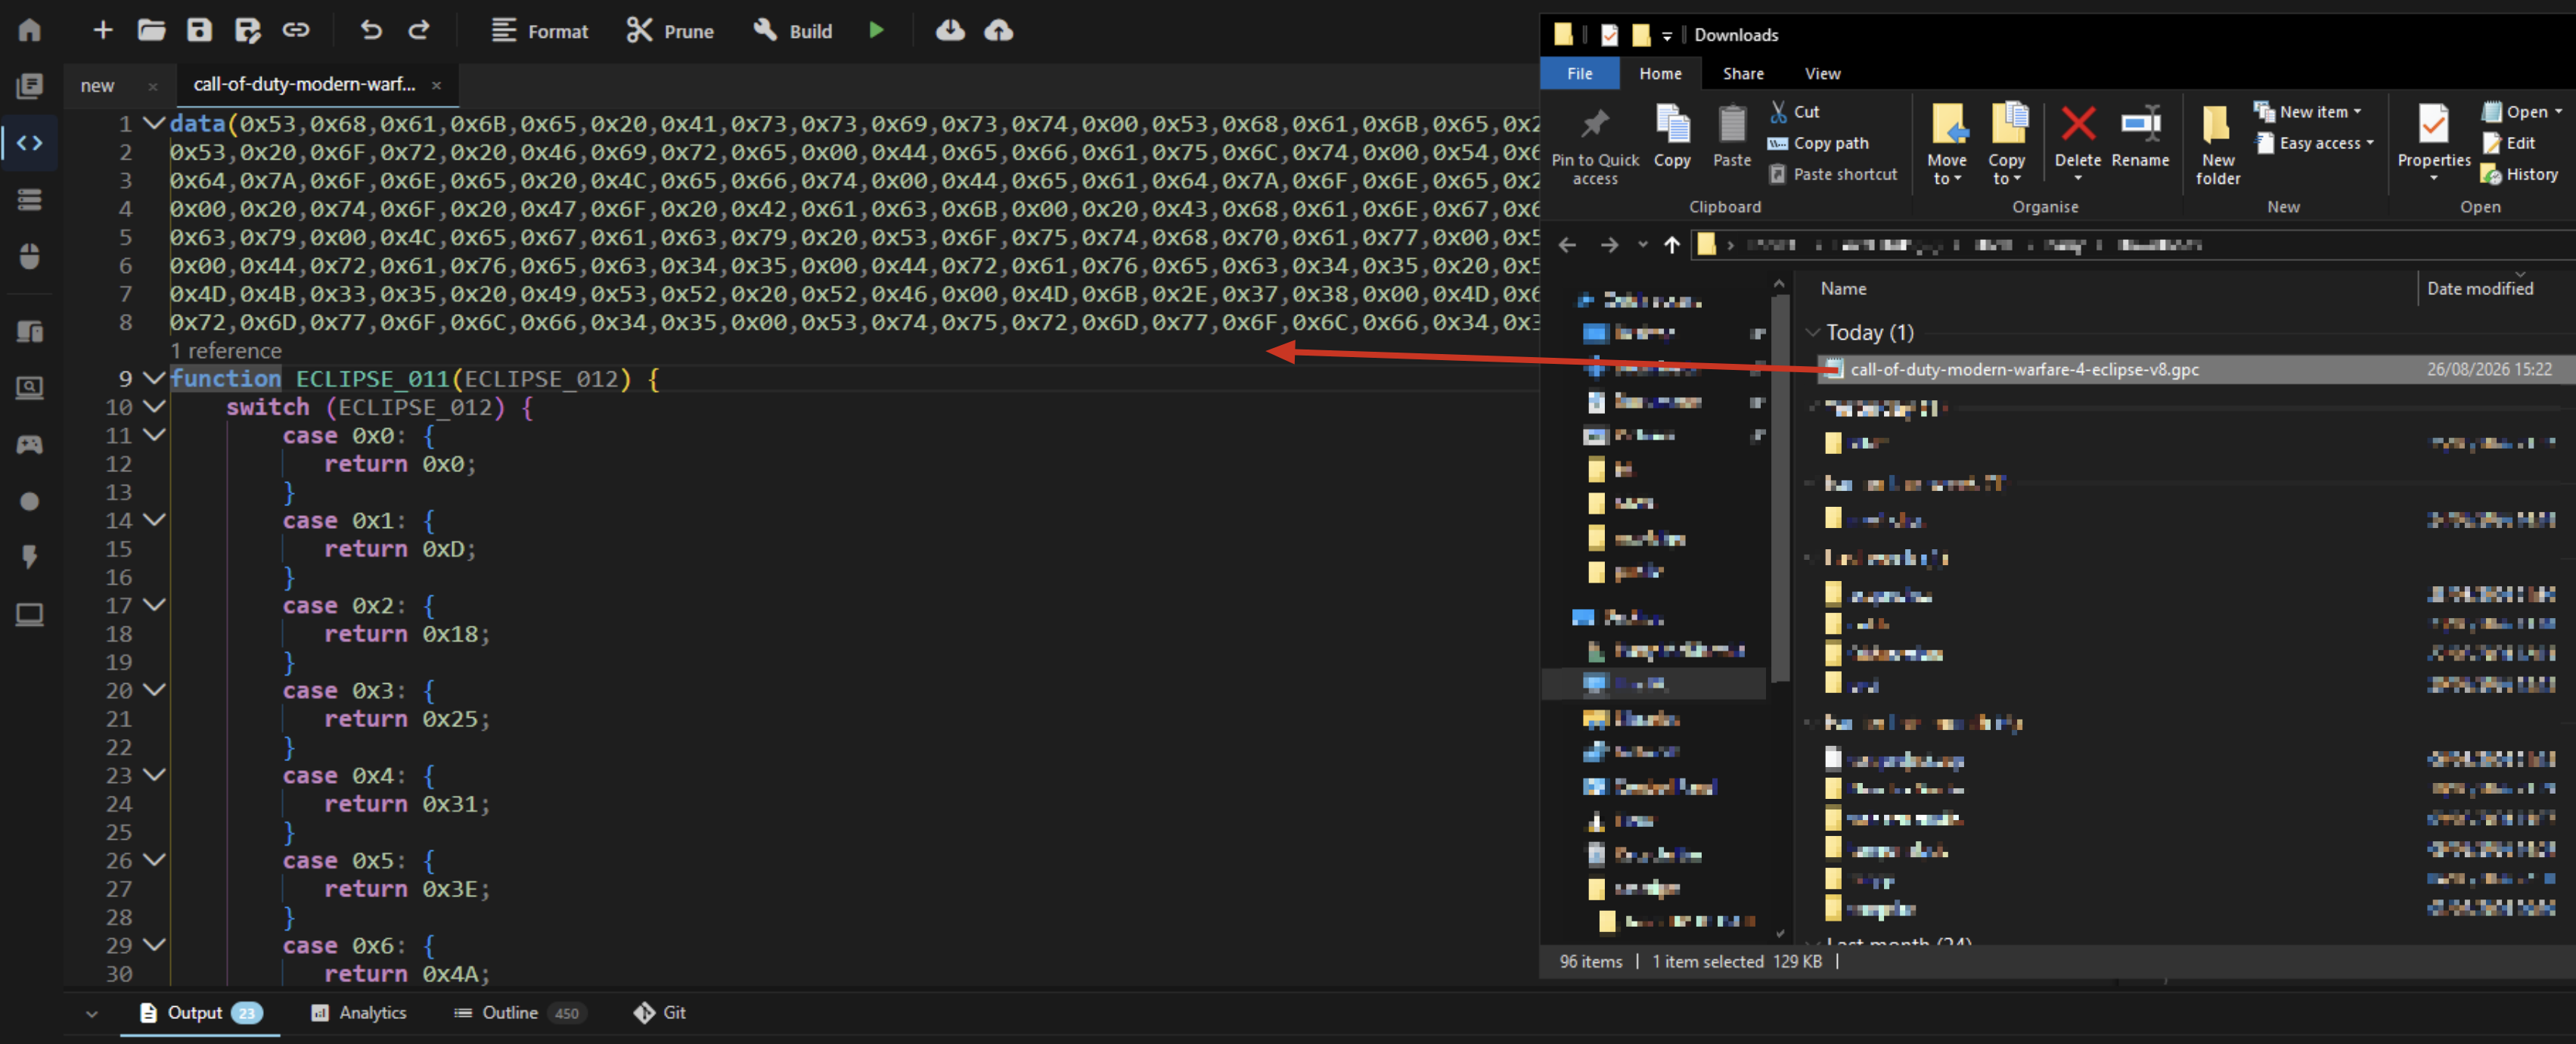This screenshot has height=1044, width=2576.
Task: Click the Explorer Copy ribbon button
Action: pyautogui.click(x=1672, y=137)
